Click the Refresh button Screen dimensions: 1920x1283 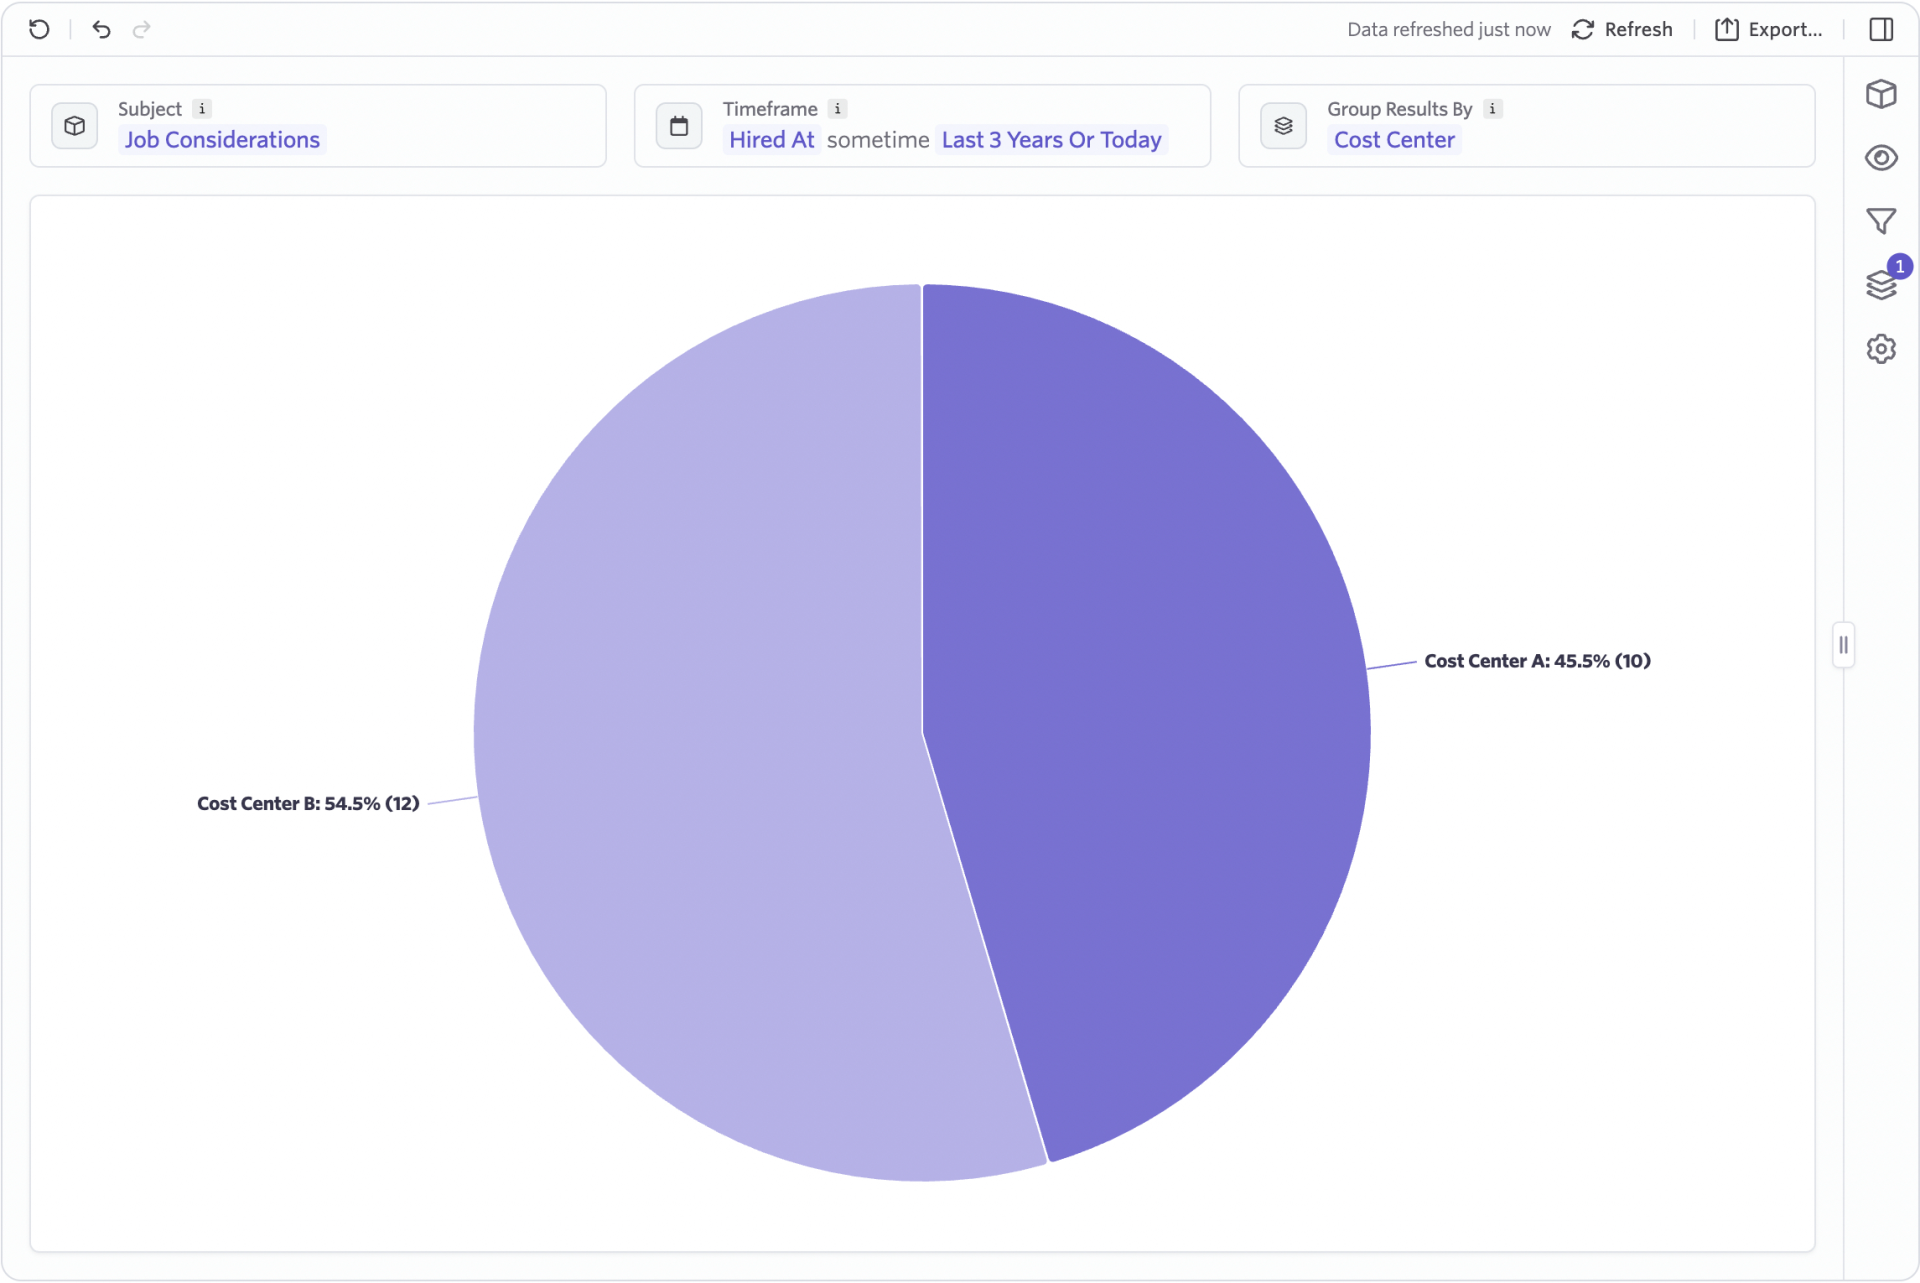pyautogui.click(x=1621, y=29)
